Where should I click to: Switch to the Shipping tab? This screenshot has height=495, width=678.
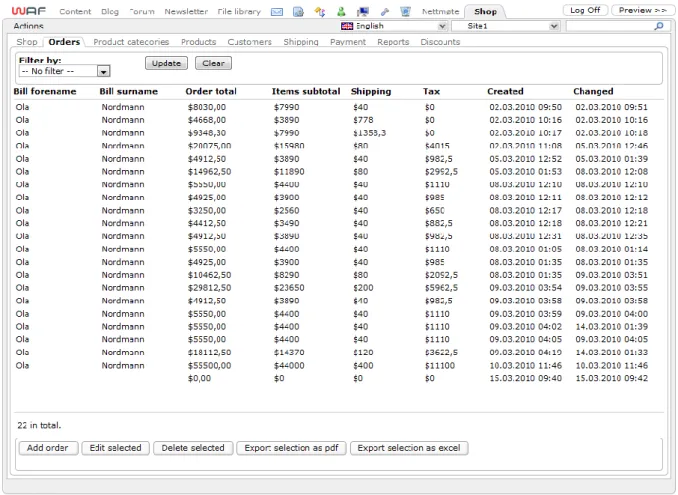click(x=301, y=42)
